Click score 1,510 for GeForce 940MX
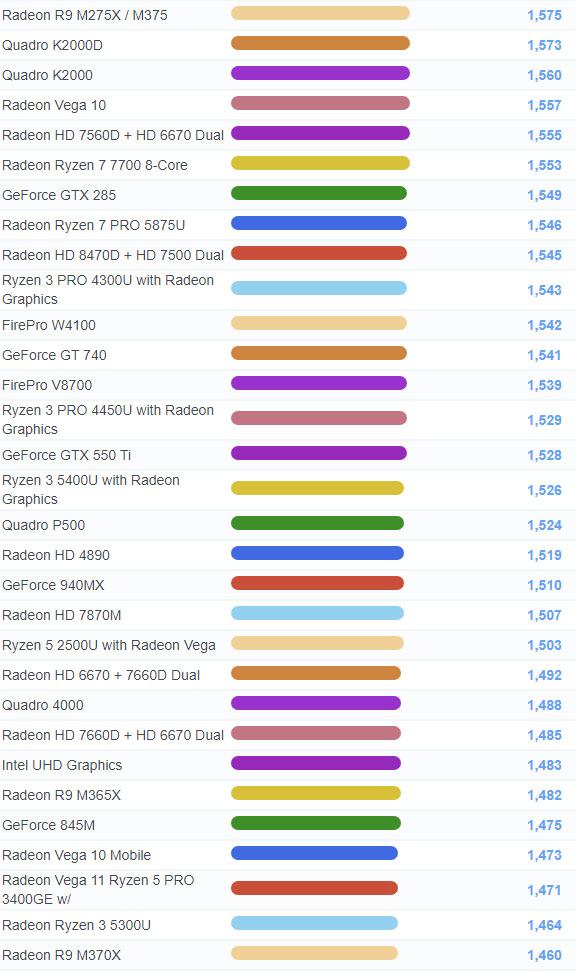 coord(544,585)
